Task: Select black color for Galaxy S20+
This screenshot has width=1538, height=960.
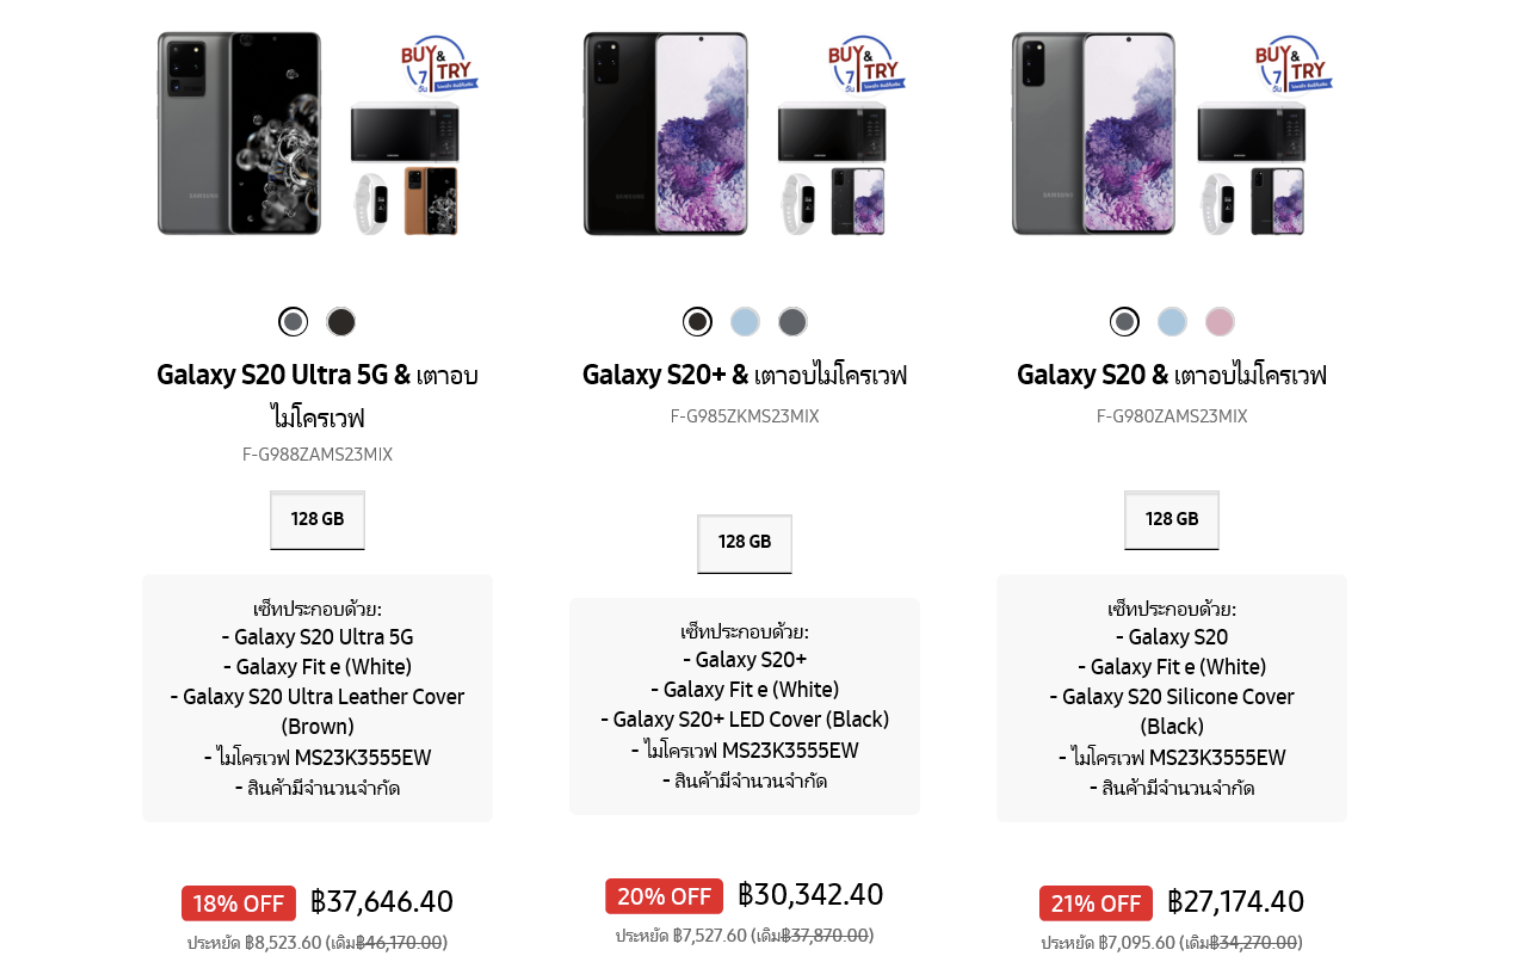Action: [x=697, y=322]
